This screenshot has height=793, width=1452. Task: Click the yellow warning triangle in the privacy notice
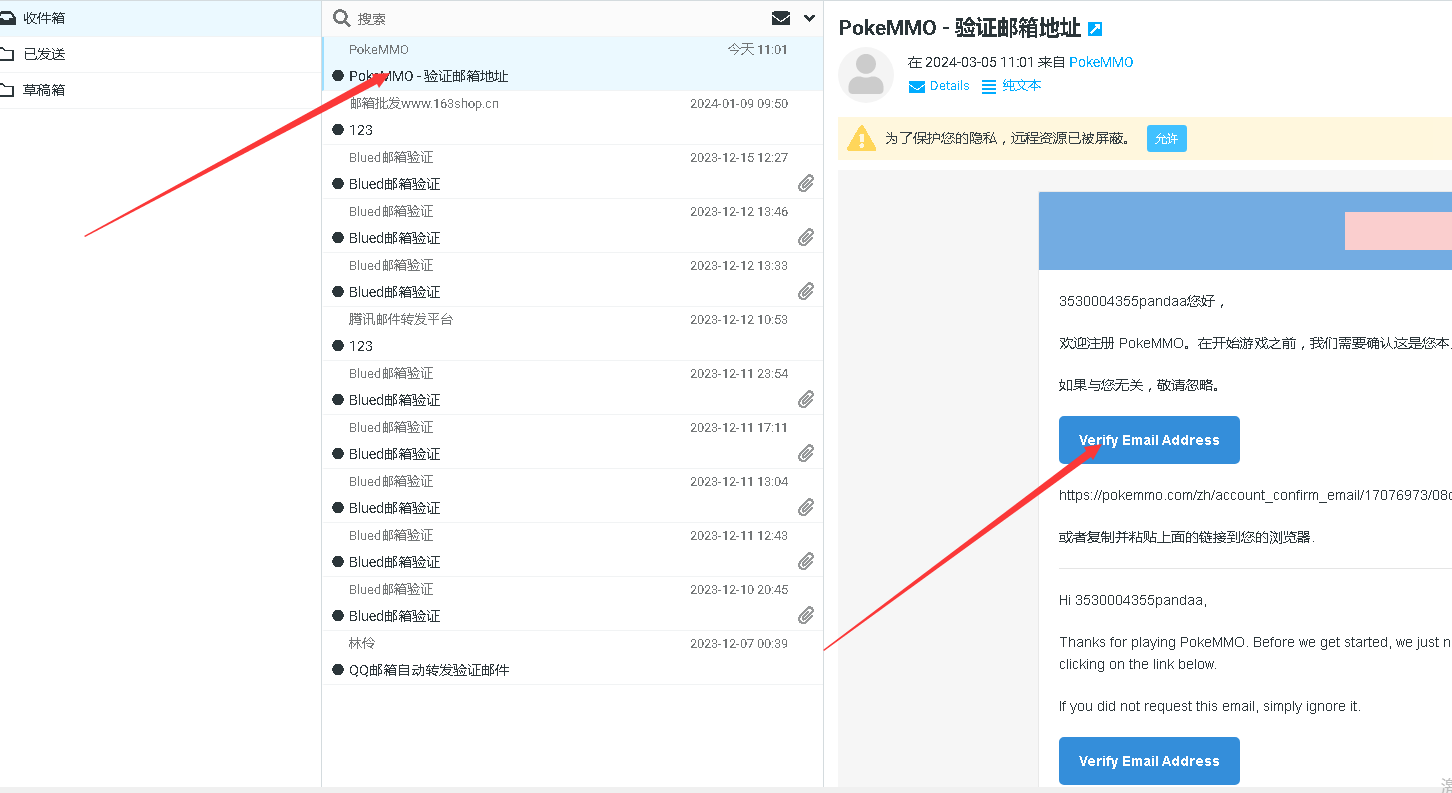(861, 139)
